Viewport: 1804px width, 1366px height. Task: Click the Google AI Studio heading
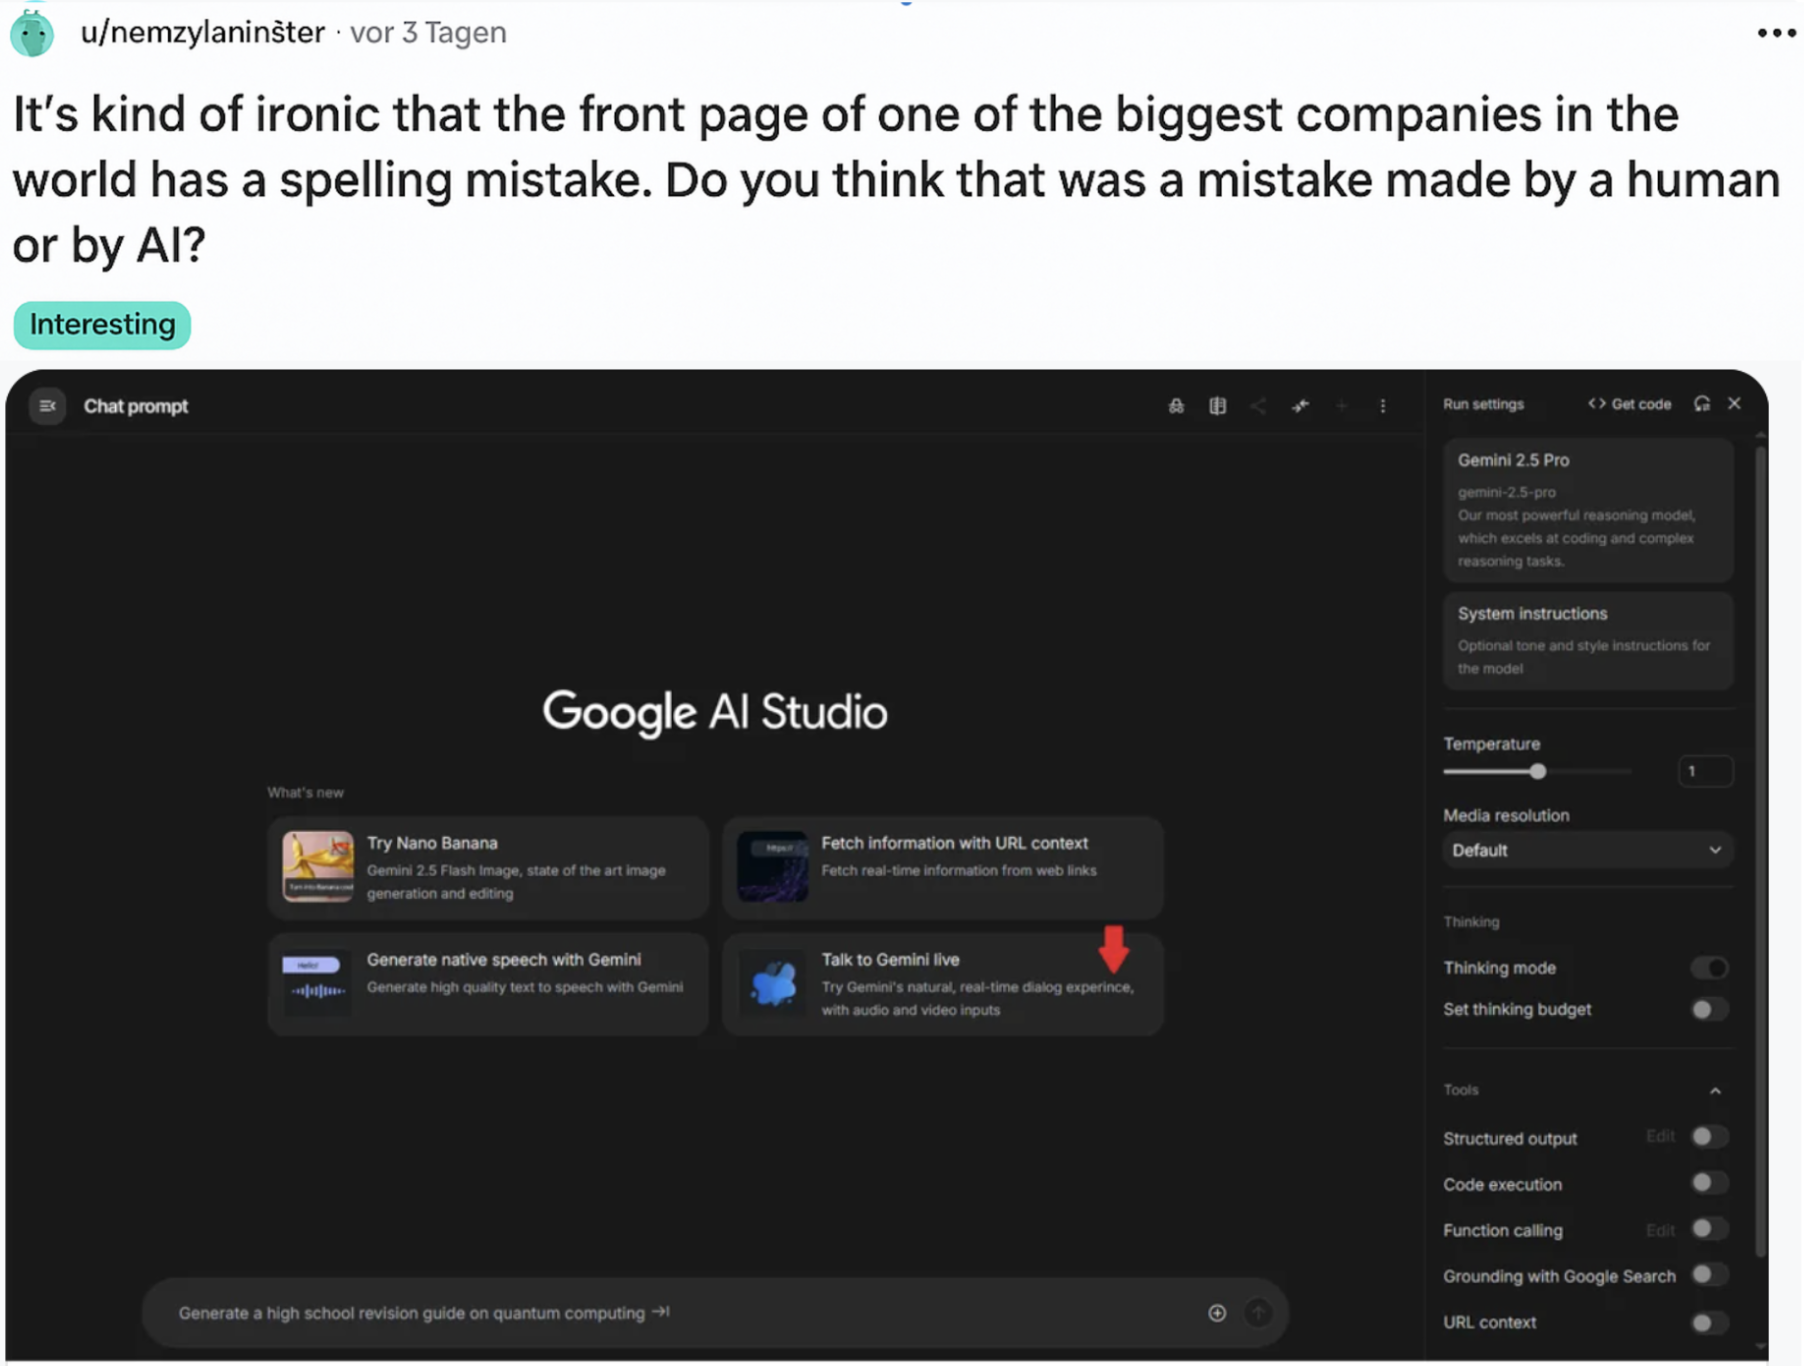pos(715,712)
